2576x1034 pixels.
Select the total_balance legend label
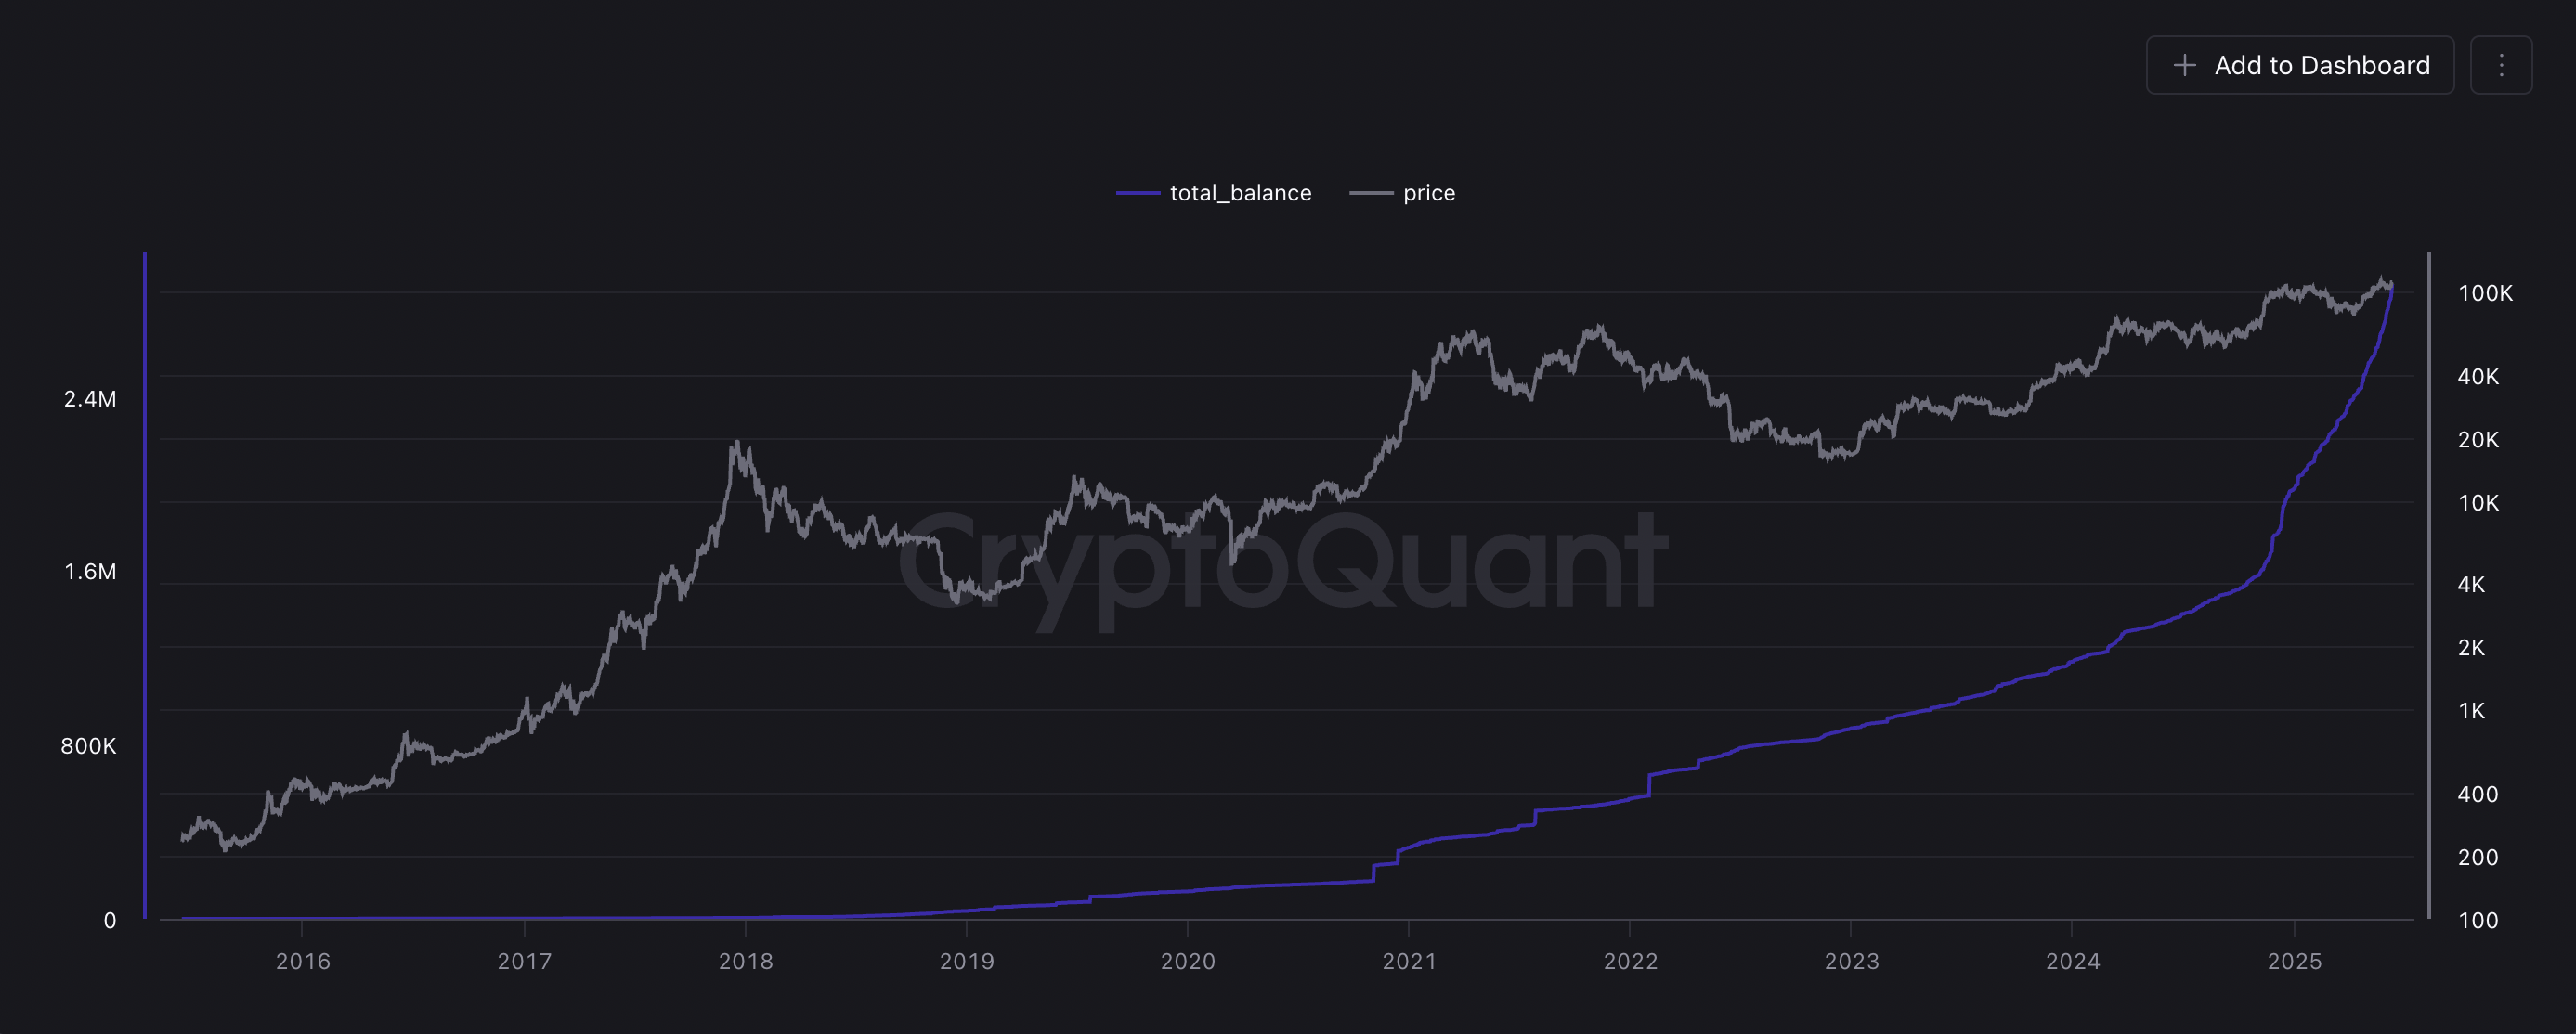(x=1240, y=192)
